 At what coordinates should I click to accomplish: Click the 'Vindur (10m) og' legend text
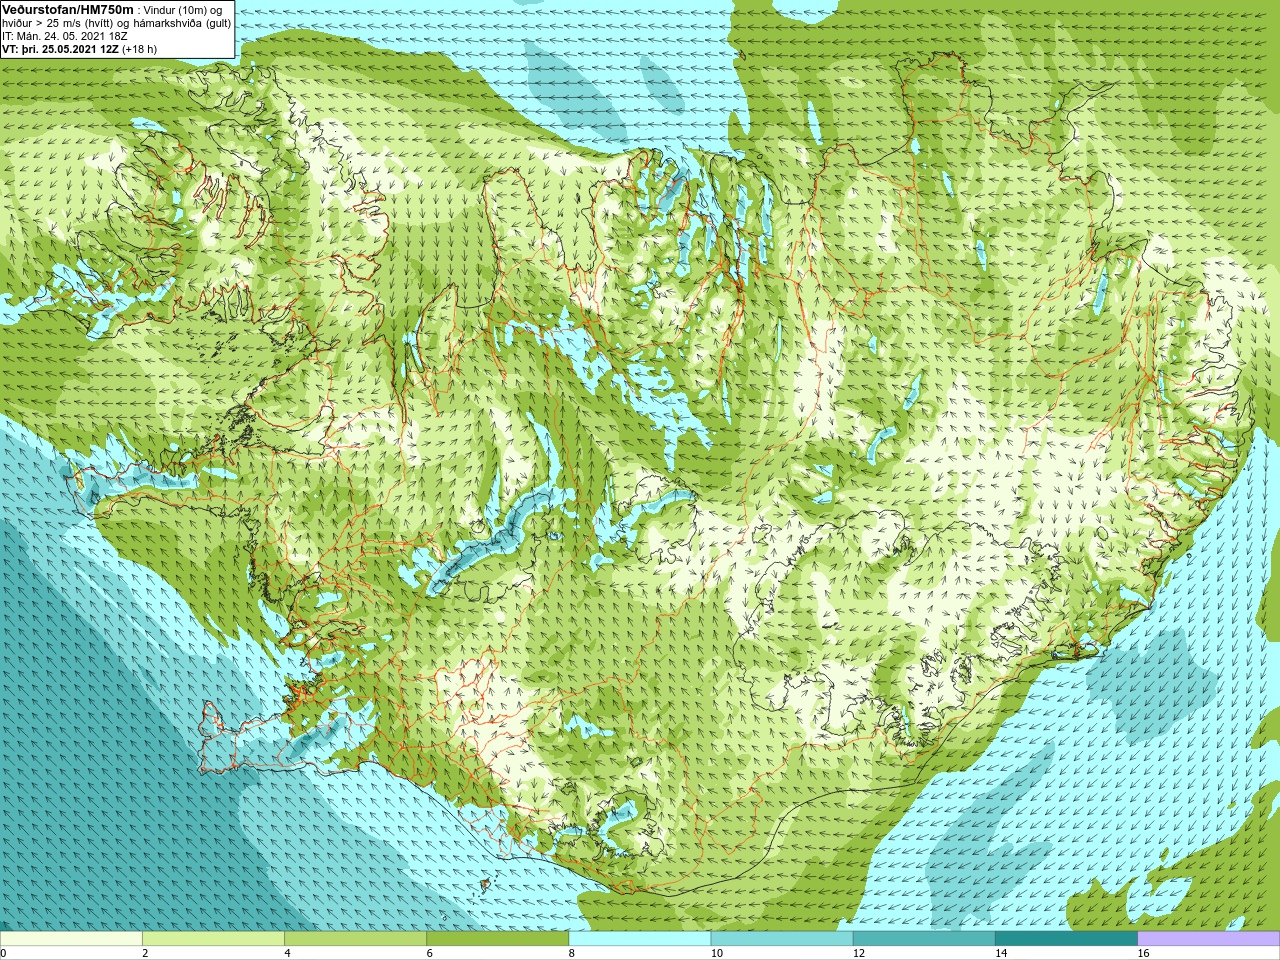(x=183, y=10)
